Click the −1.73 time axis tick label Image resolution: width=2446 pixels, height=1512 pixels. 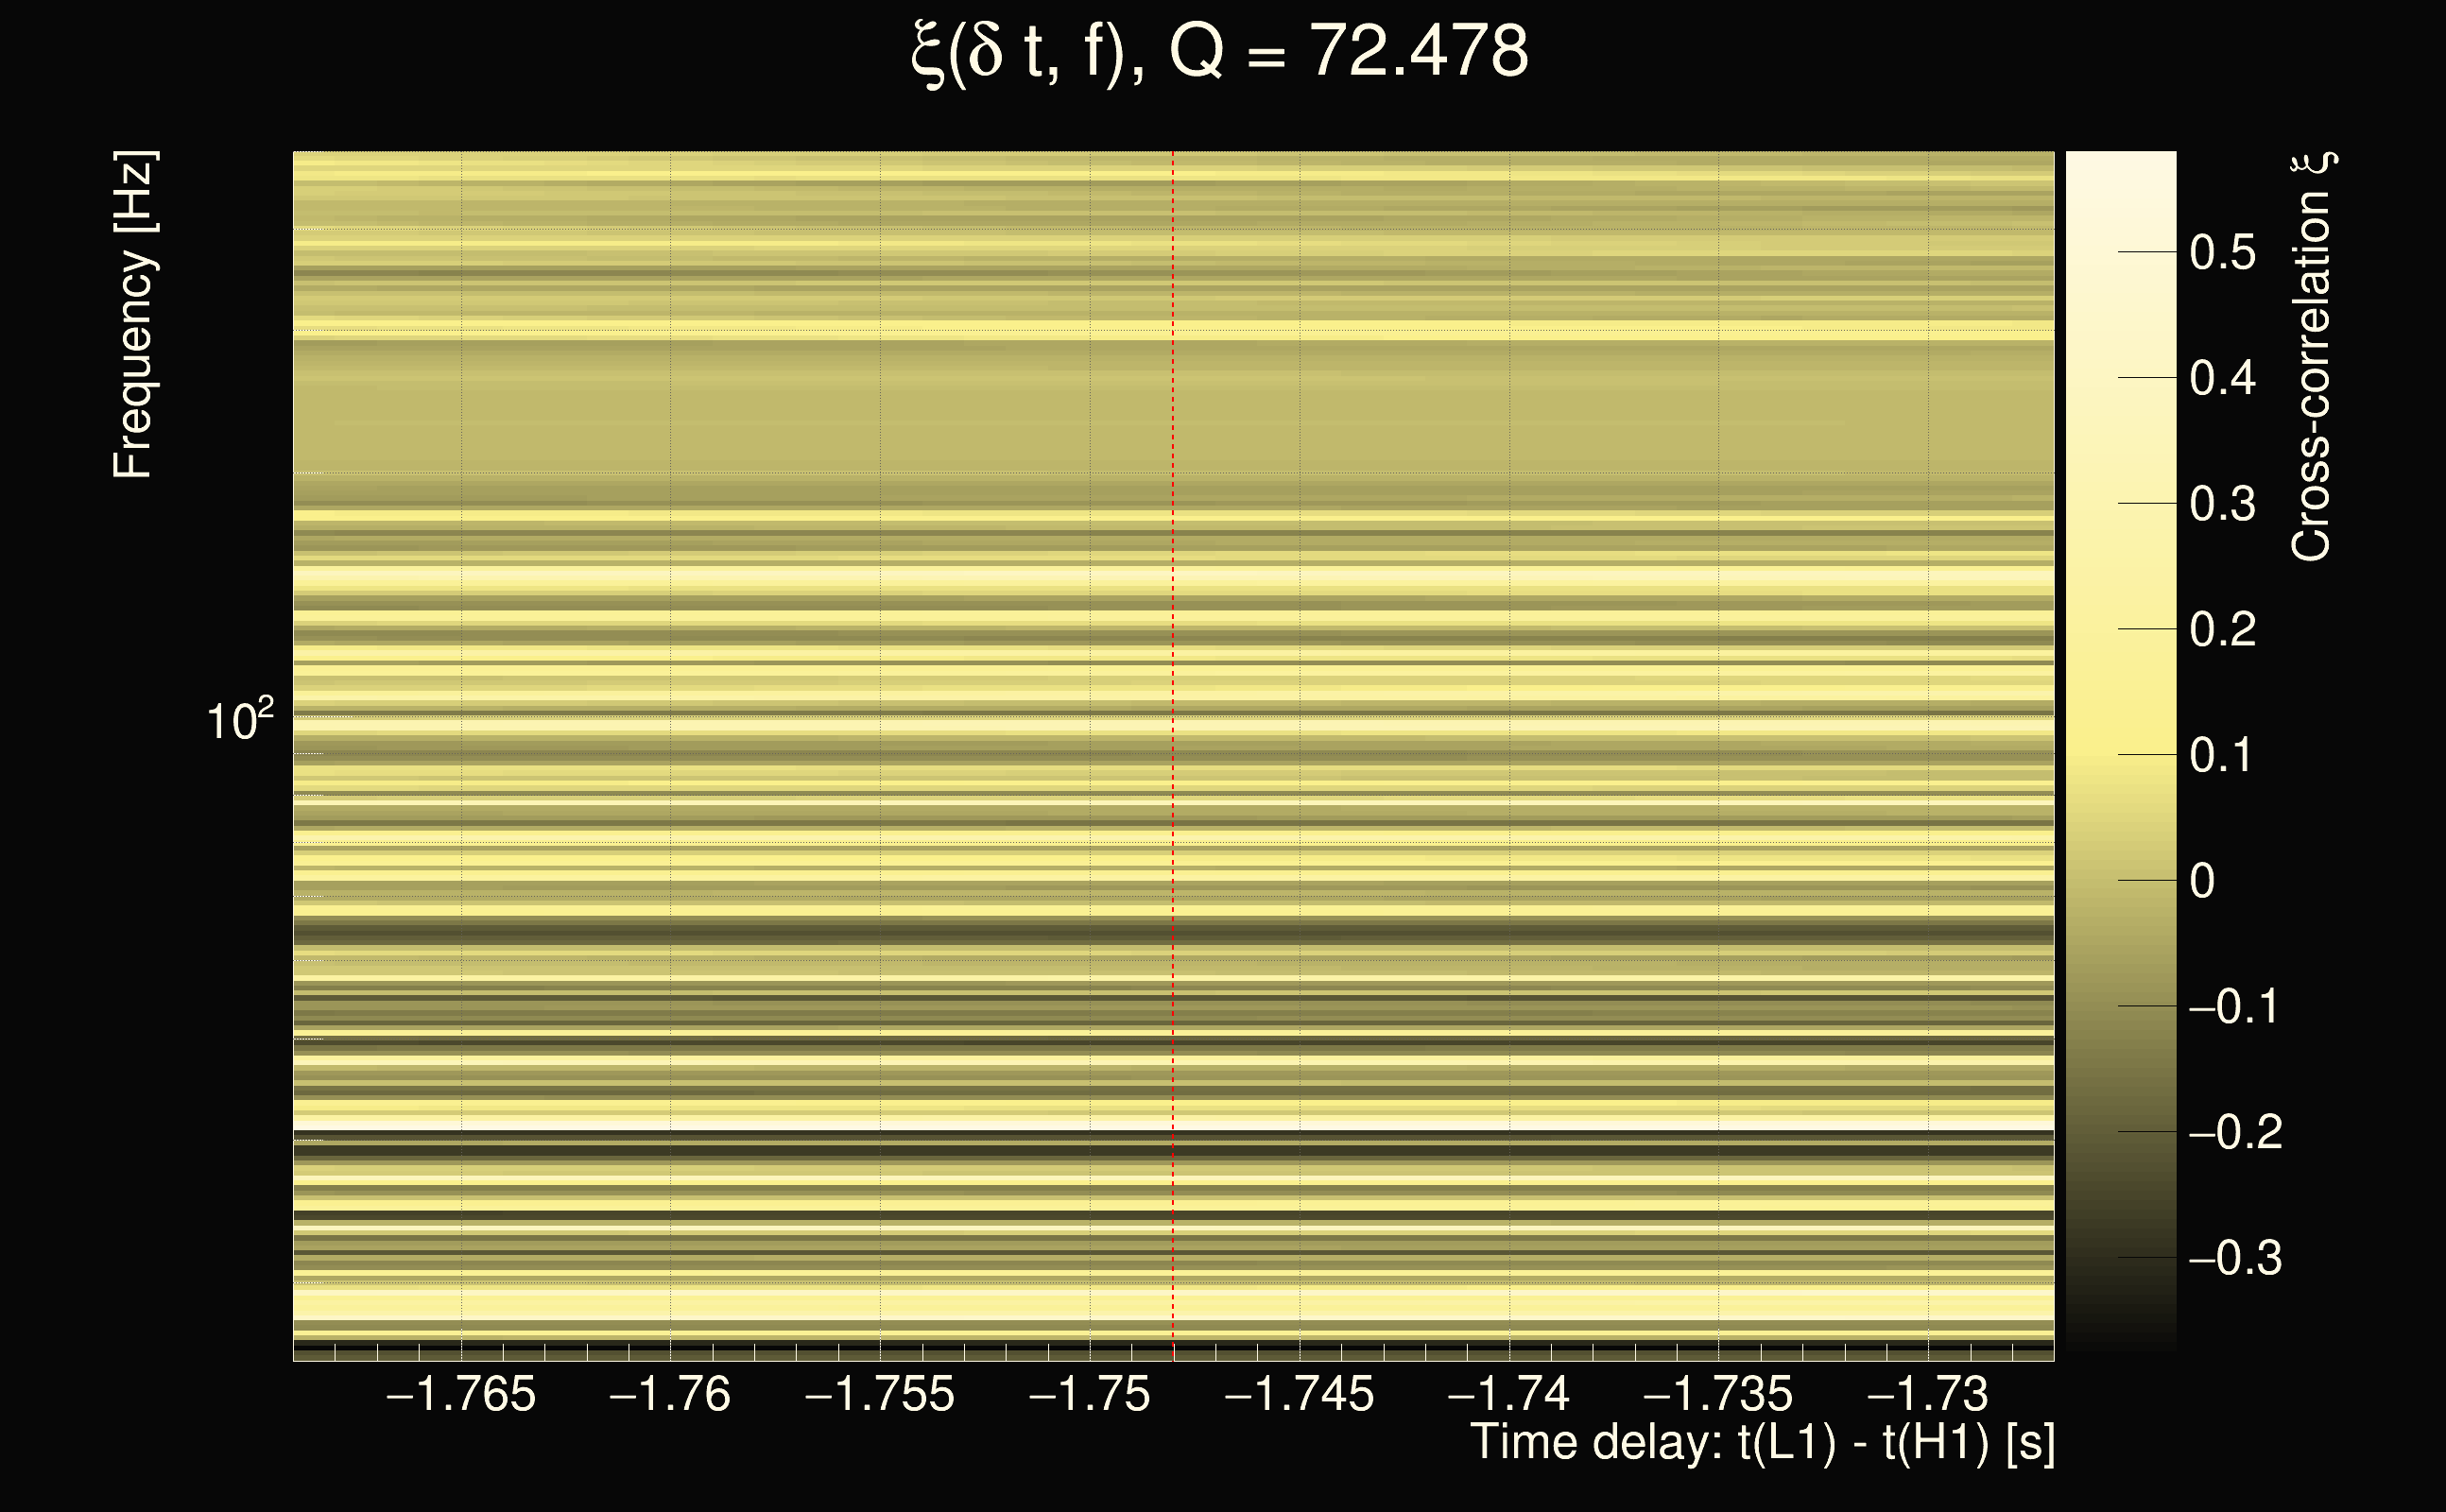pos(1927,1394)
